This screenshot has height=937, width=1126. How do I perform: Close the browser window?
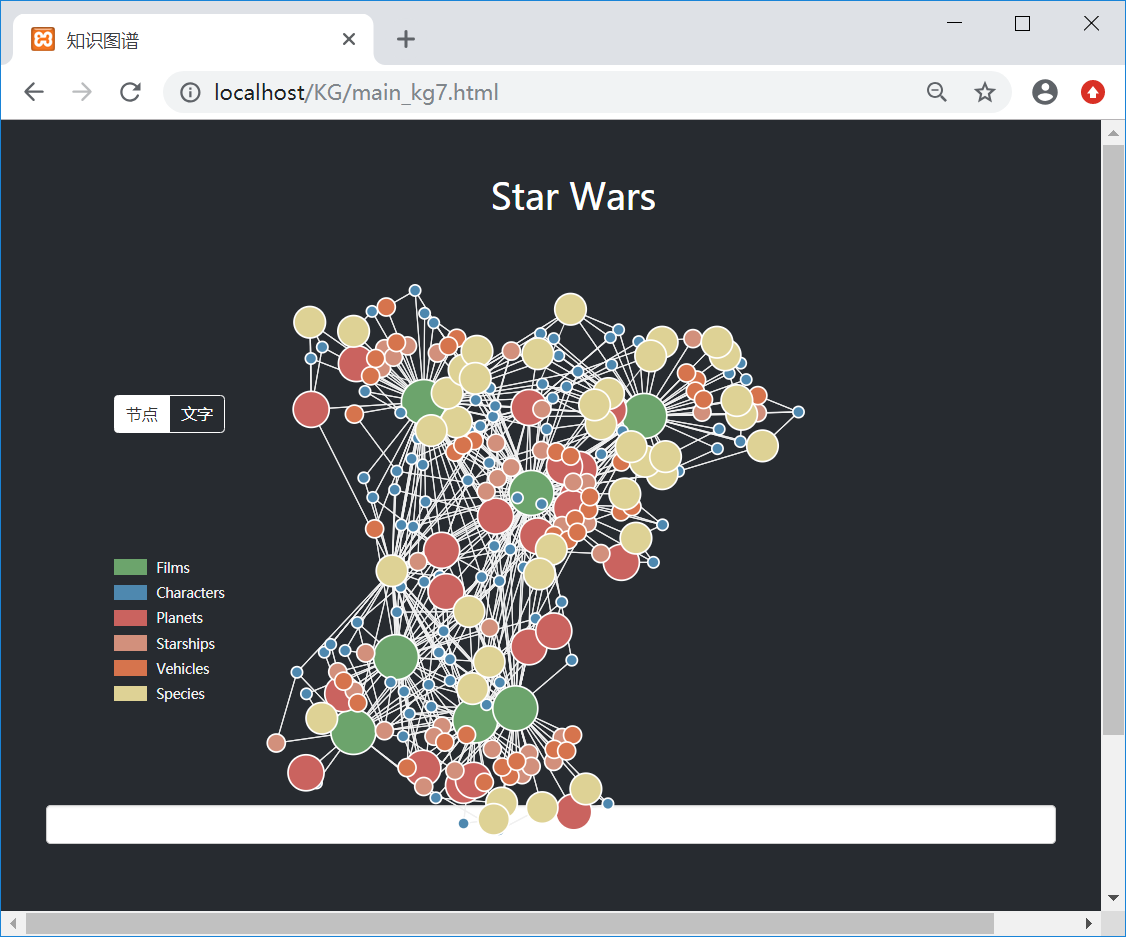pyautogui.click(x=1092, y=23)
